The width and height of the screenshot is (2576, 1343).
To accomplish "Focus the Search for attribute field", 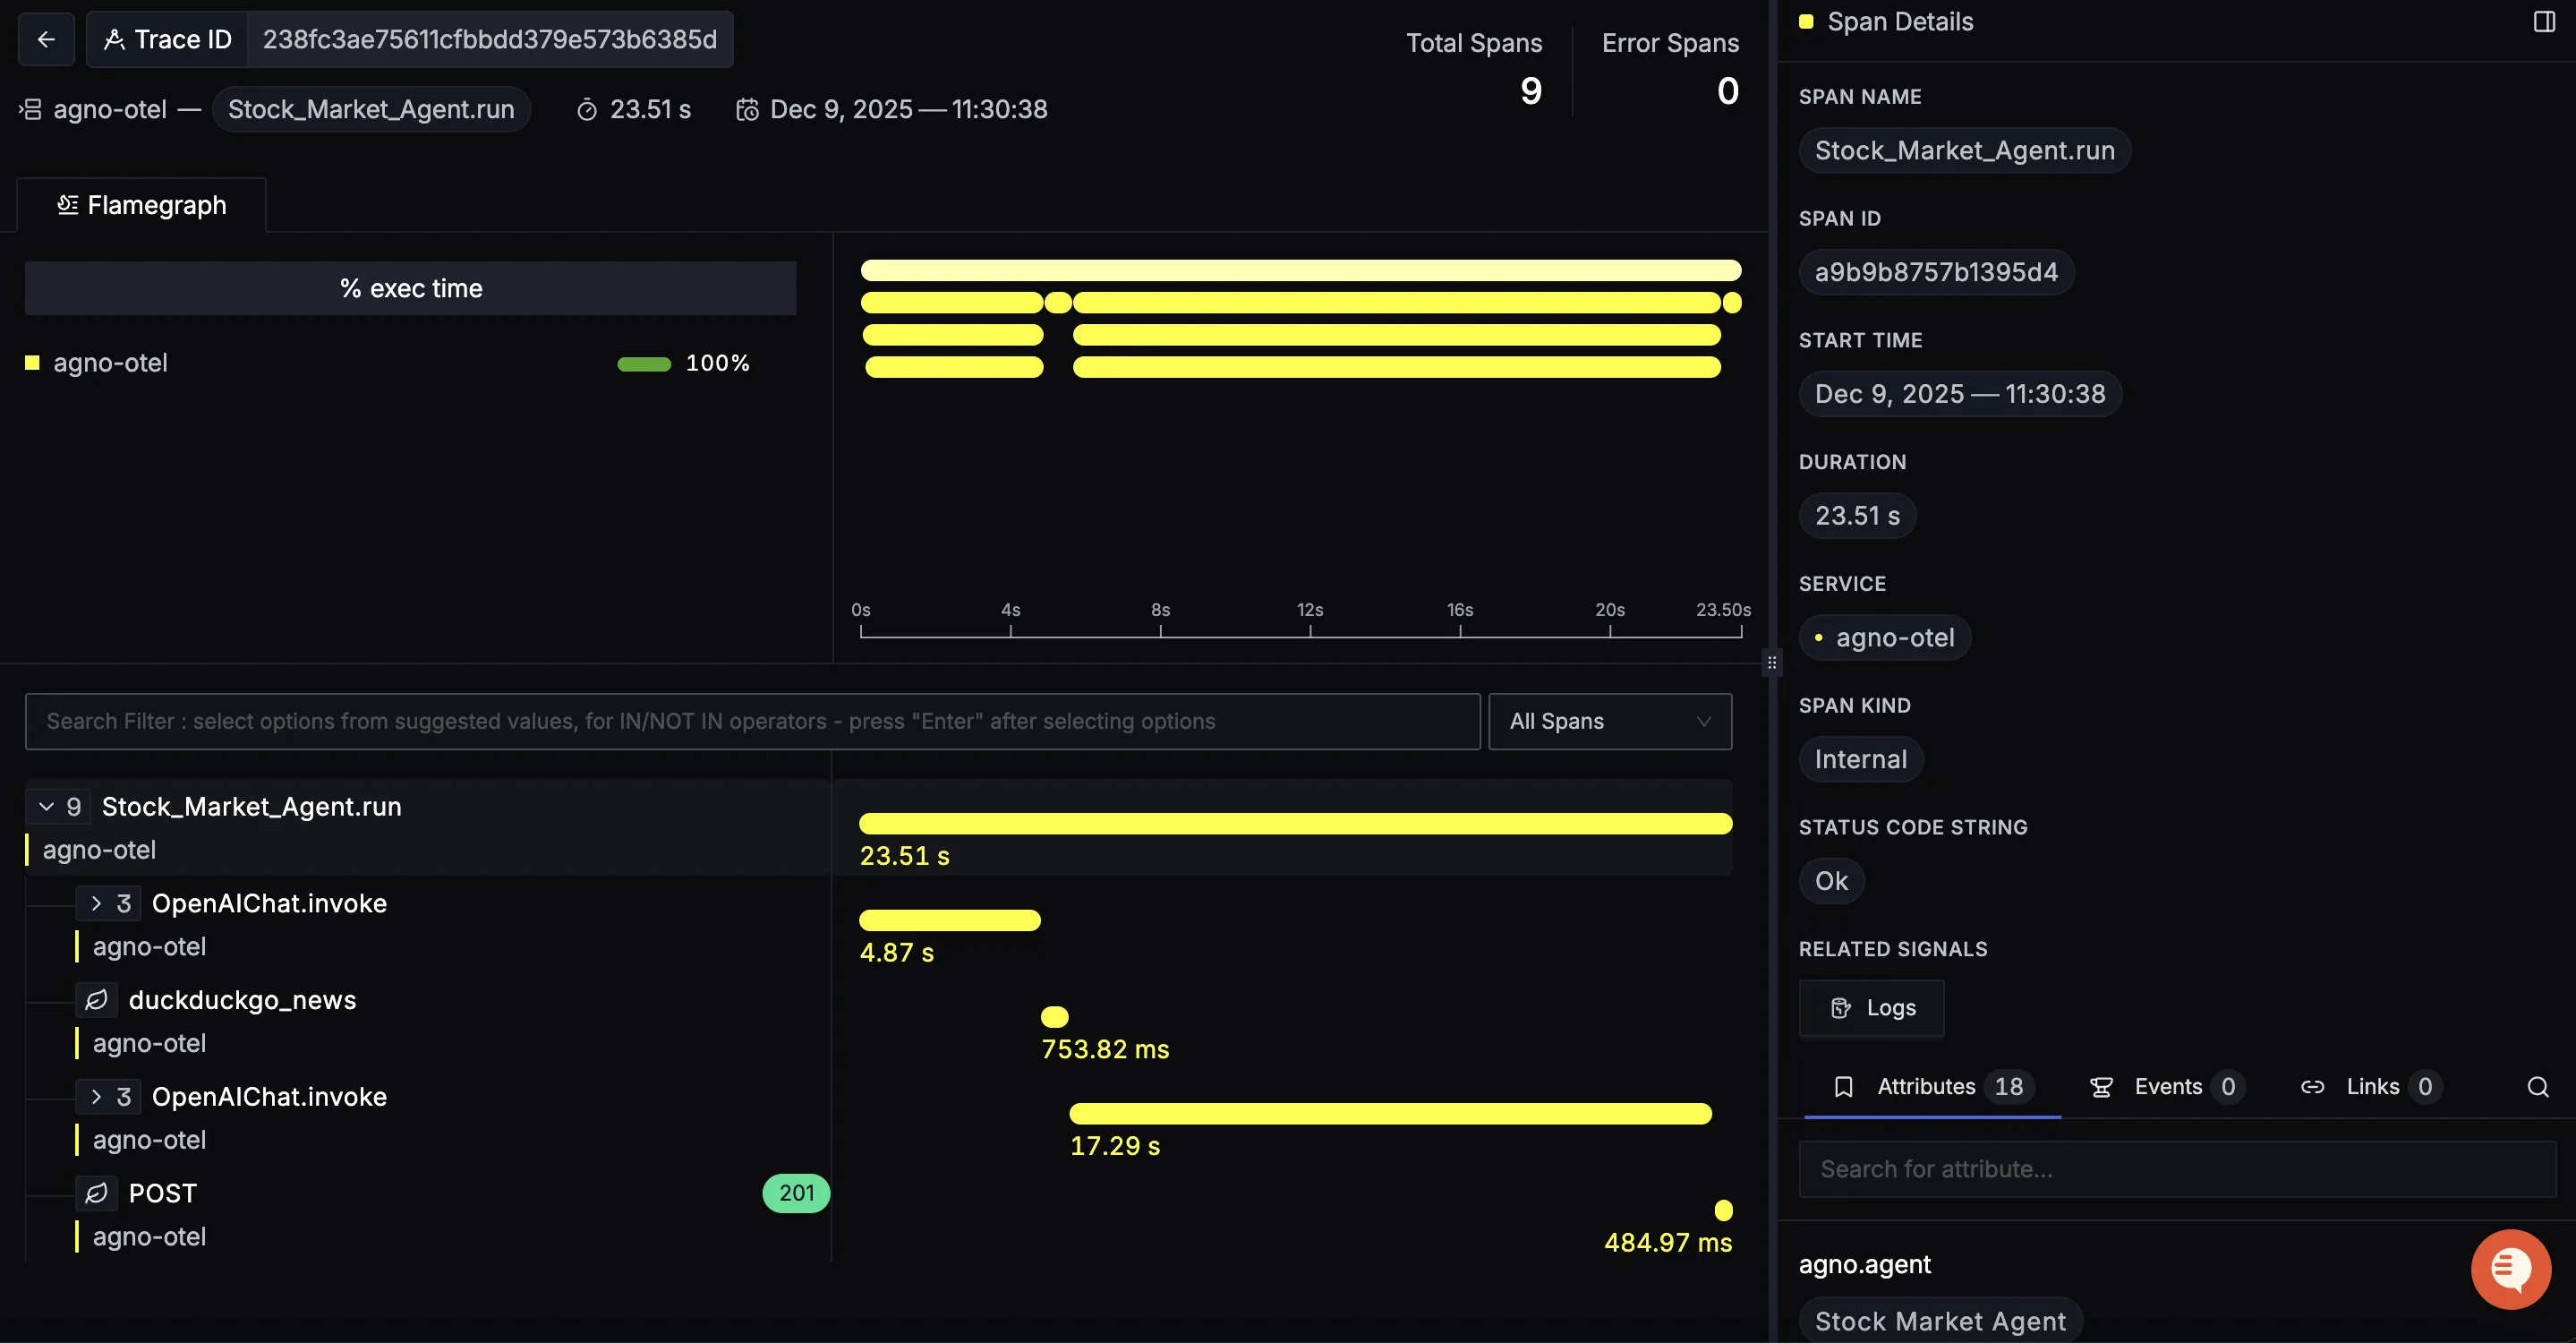I will click(2176, 1169).
